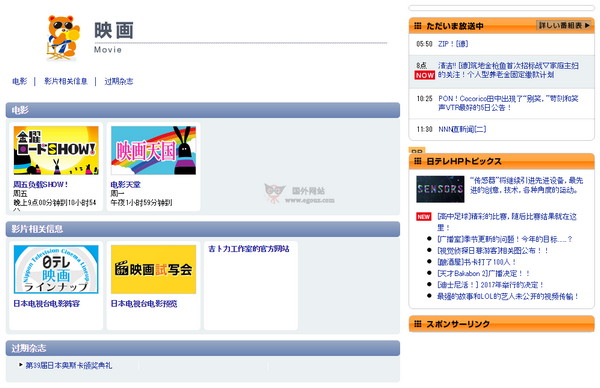This screenshot has width=600, height=388.
Task: Open the PON! program at 10:25
Action: (x=508, y=103)
